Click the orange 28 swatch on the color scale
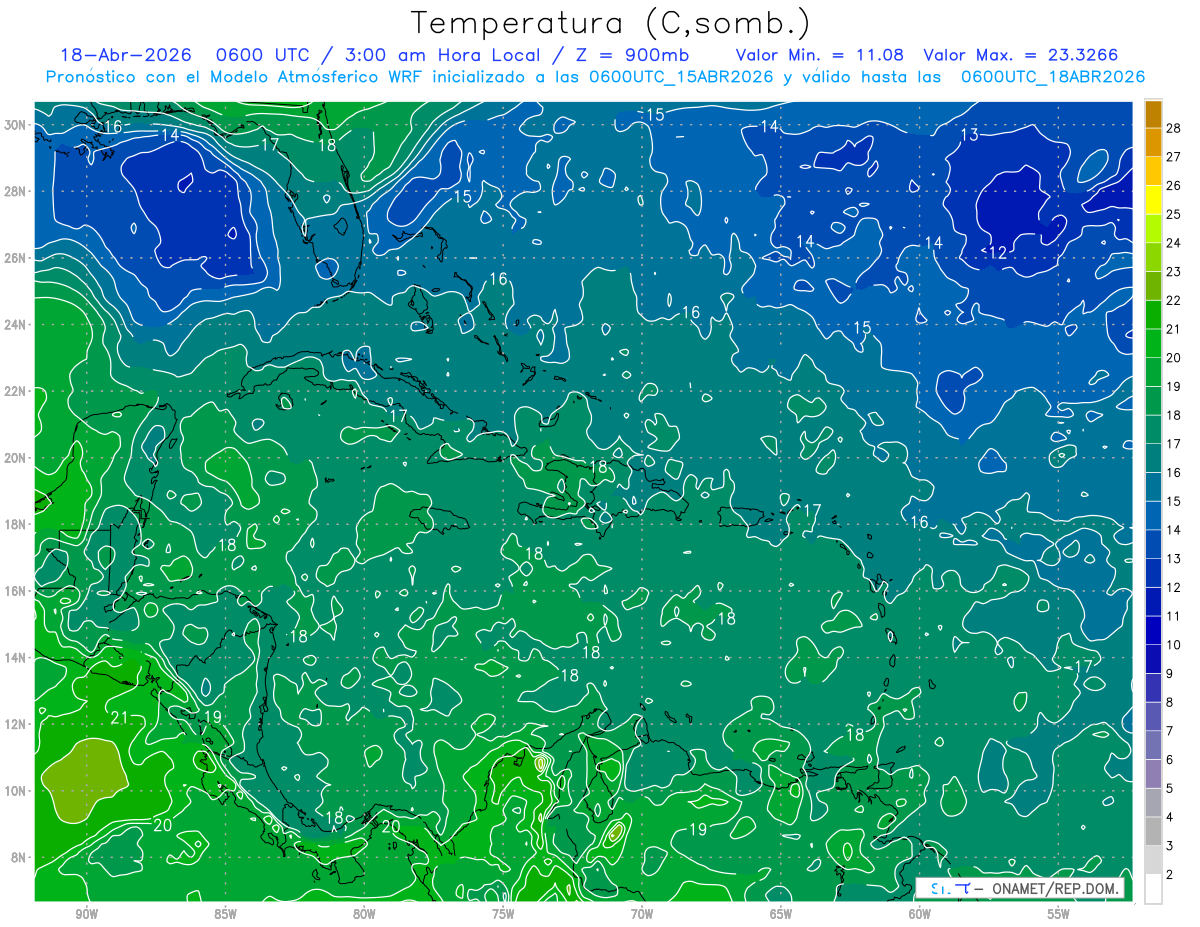 click(x=1153, y=114)
